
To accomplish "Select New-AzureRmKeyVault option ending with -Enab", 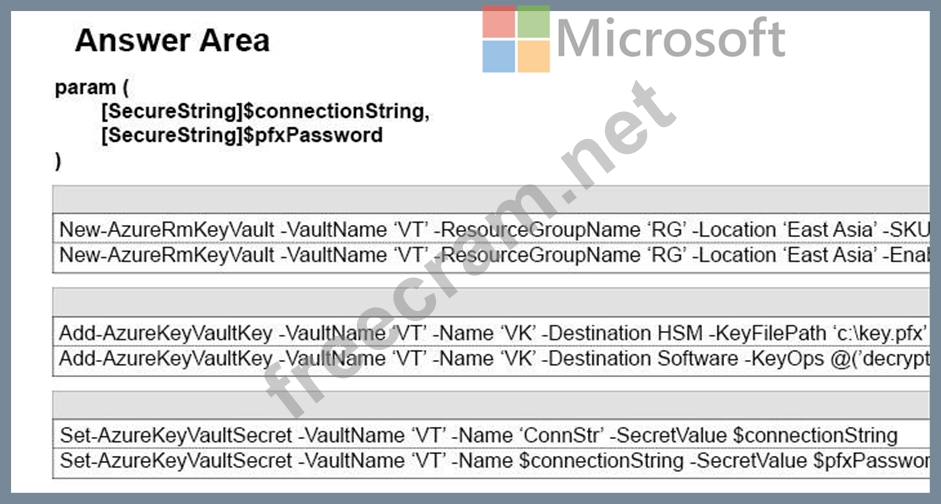I will (492, 254).
